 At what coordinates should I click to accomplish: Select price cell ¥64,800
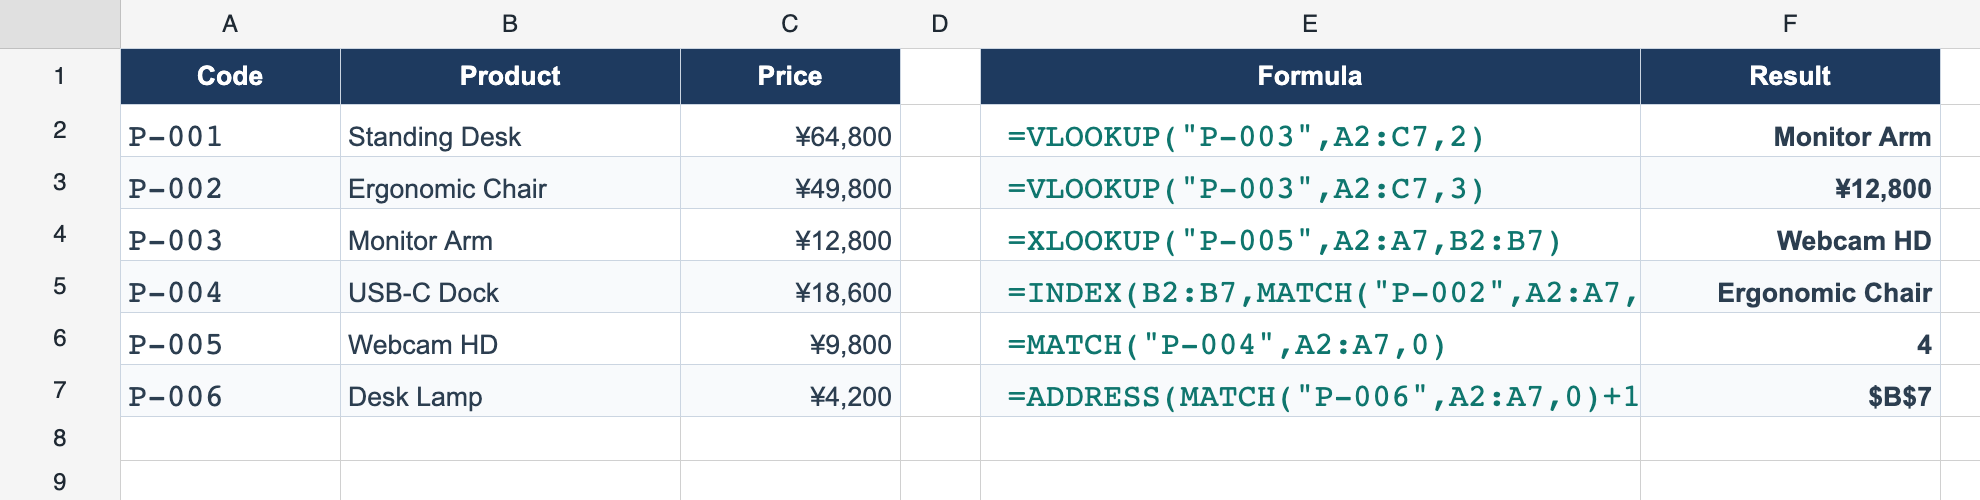point(790,131)
